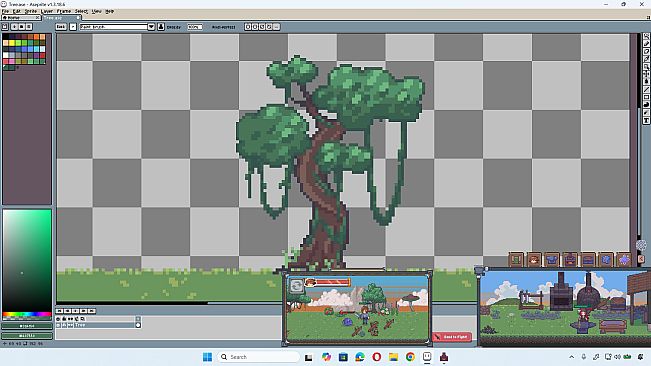Toggle all layers lock in timeline header
Image resolution: width=651 pixels, height=366 pixels.
(x=64, y=319)
